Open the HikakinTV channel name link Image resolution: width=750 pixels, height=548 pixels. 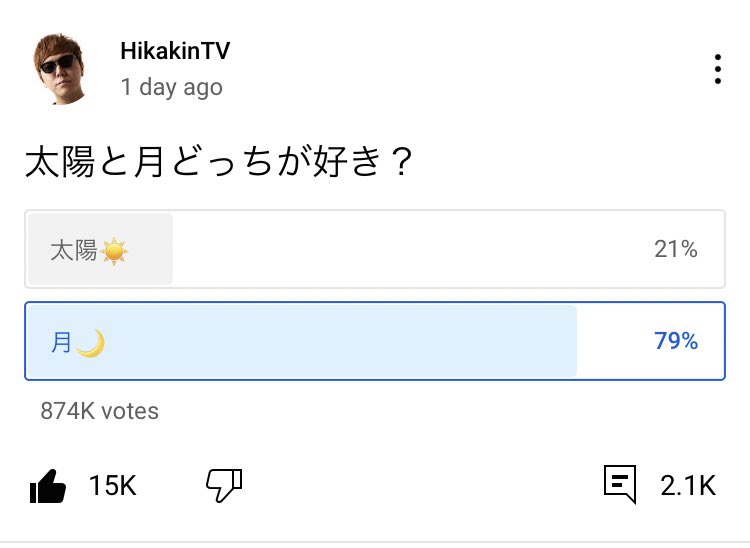(175, 51)
